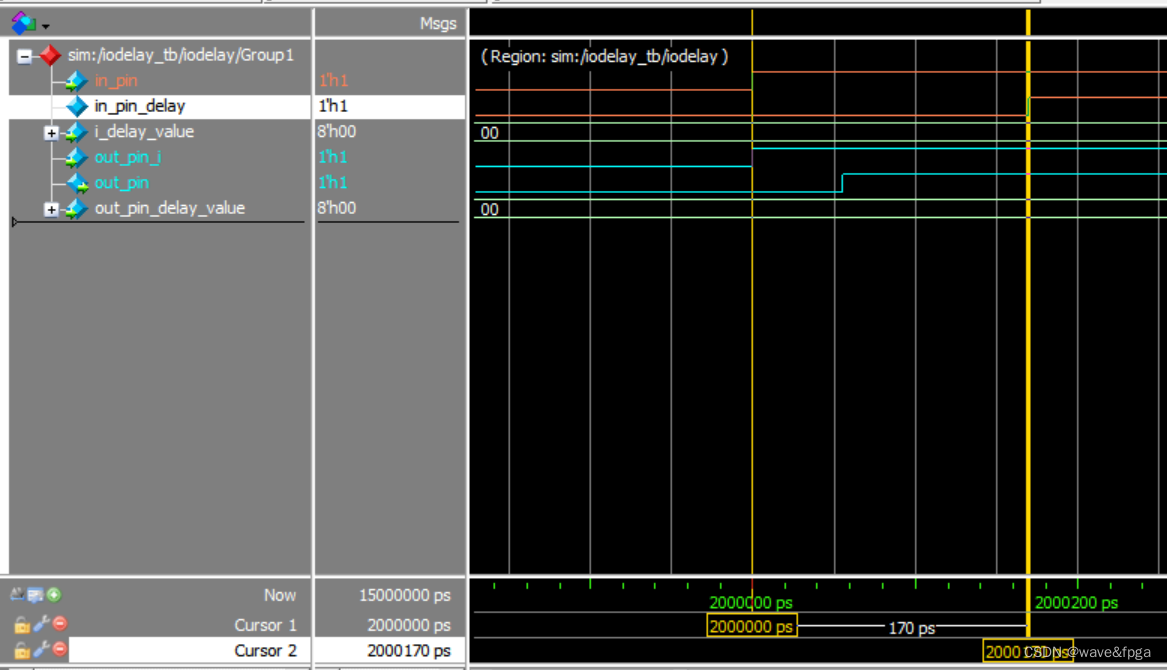The image size is (1167, 670).
Task: Click out_pin value 1'h1
Action: coord(333,182)
